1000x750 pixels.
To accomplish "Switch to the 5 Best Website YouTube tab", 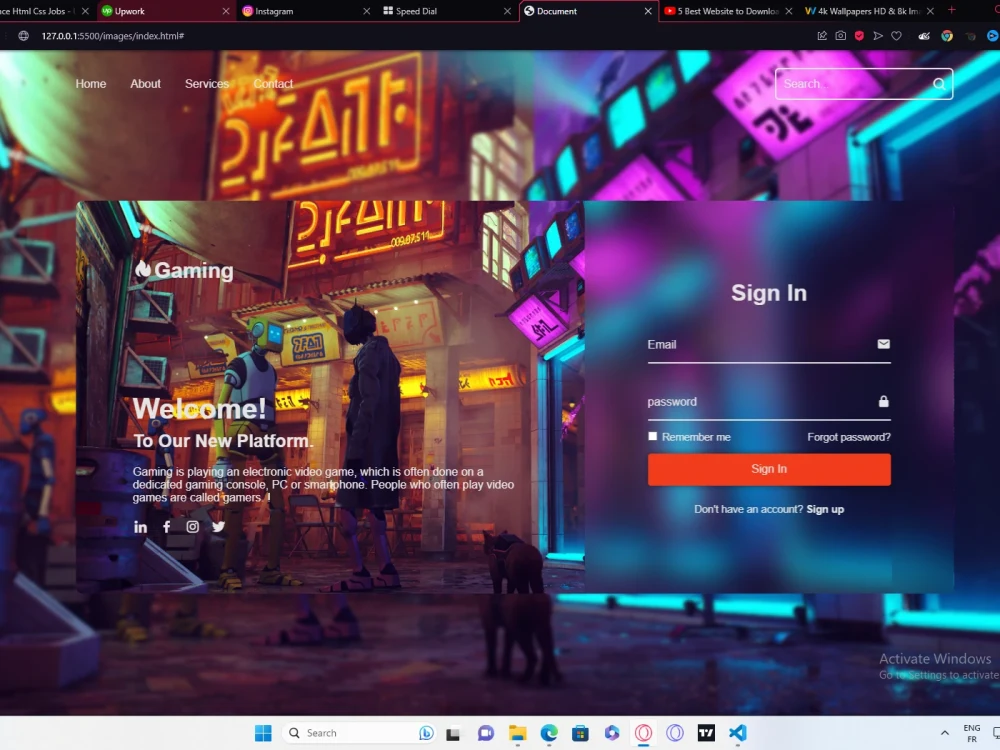I will (x=727, y=11).
